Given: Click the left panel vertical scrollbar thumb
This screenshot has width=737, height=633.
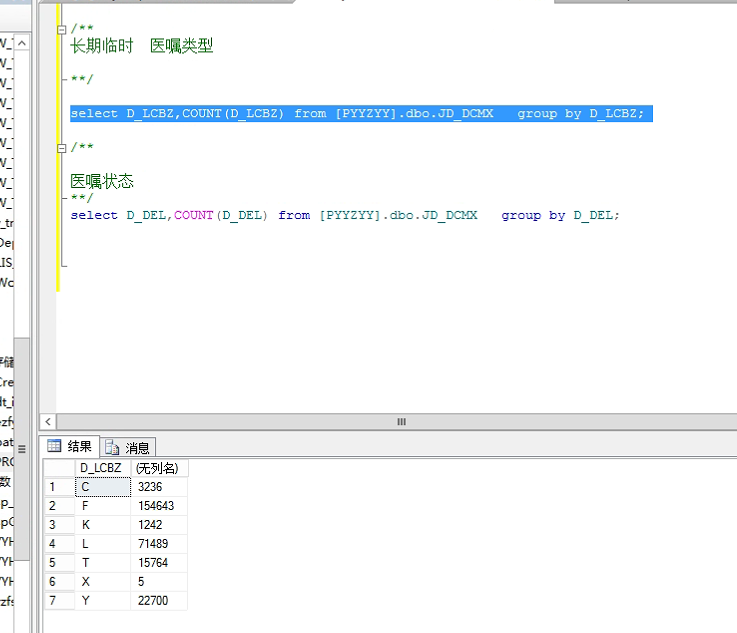Looking at the screenshot, I should click(22, 448).
